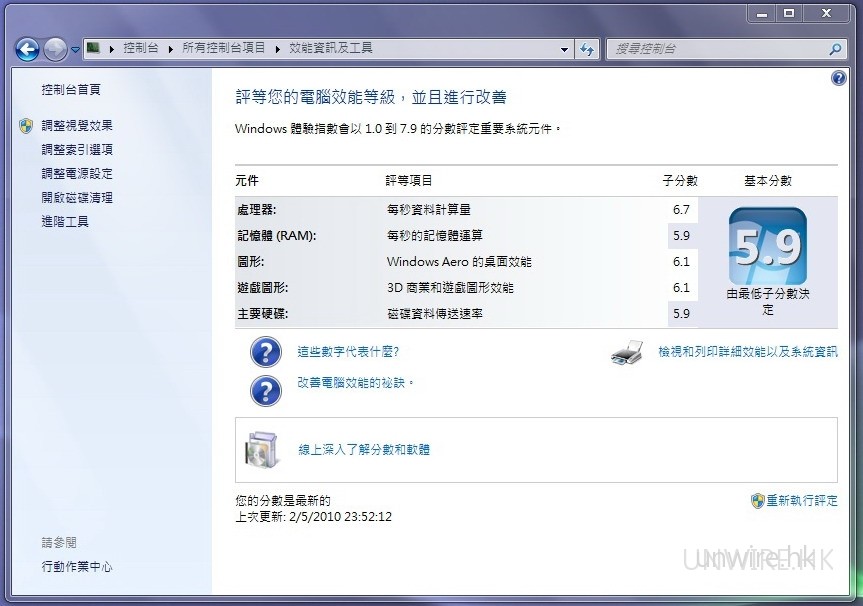Click the 遊戲圖形 row label
This screenshot has width=863, height=606.
263,288
